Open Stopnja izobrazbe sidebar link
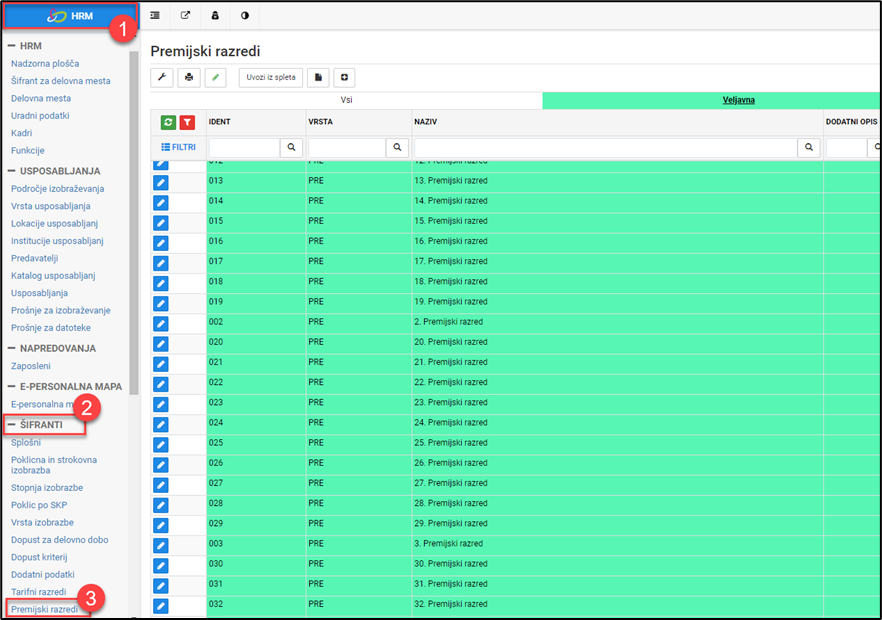882x620 pixels. click(47, 488)
